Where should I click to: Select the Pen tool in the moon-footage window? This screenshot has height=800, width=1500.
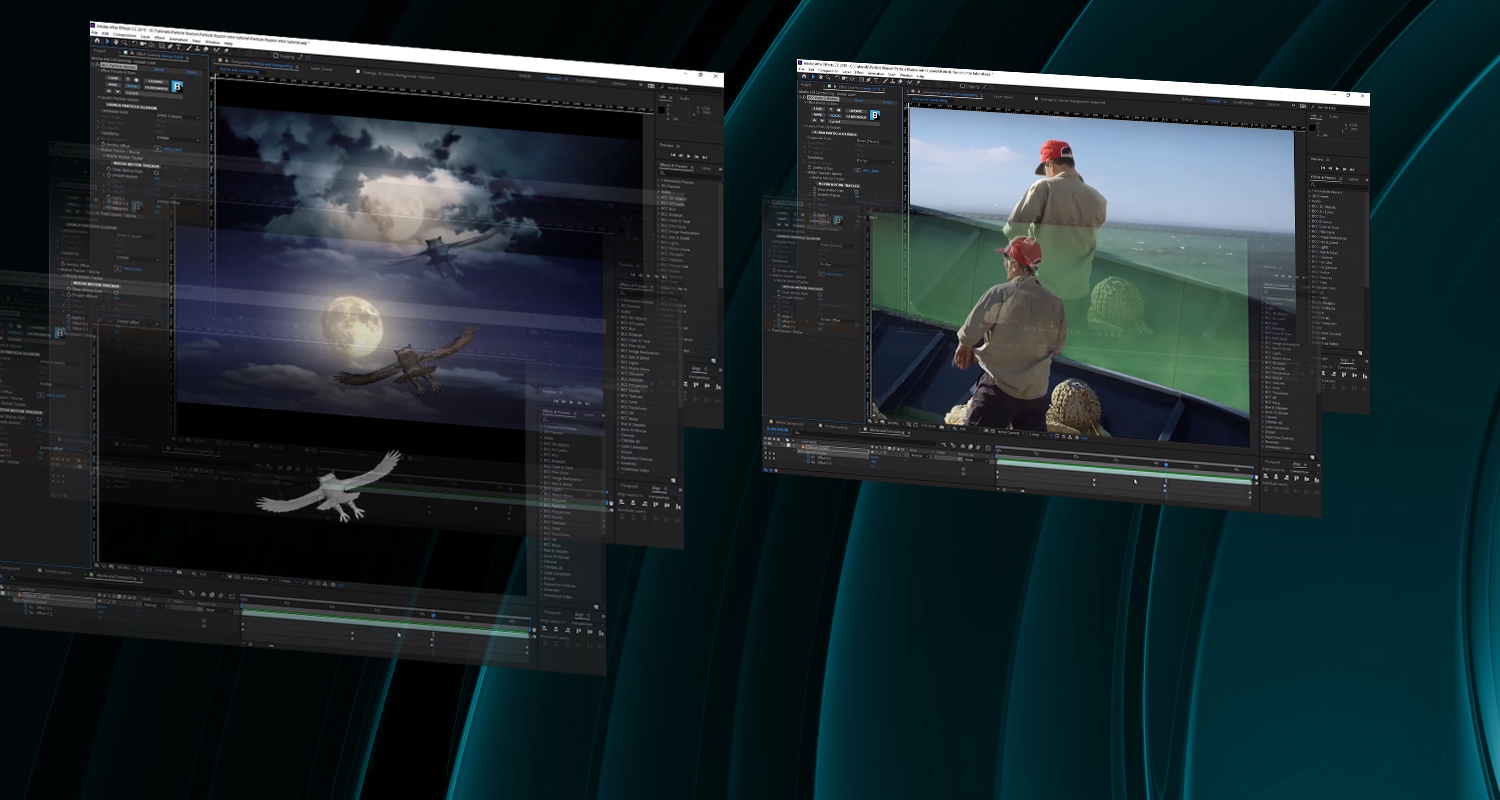(170, 46)
